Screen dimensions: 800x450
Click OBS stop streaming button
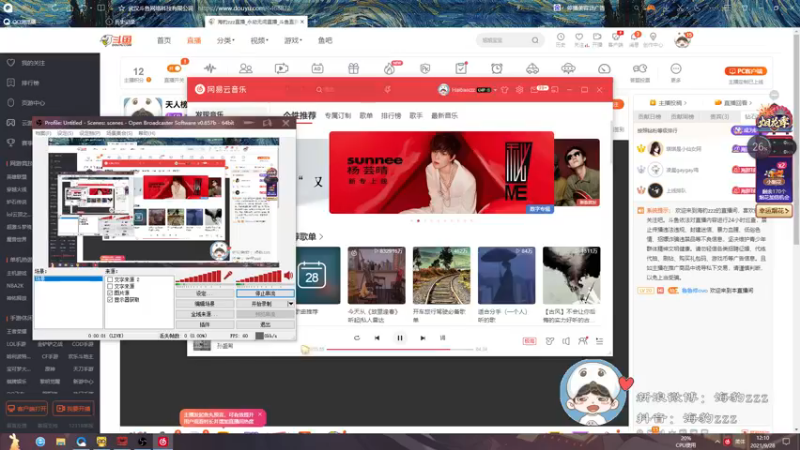pyautogui.click(x=265, y=293)
